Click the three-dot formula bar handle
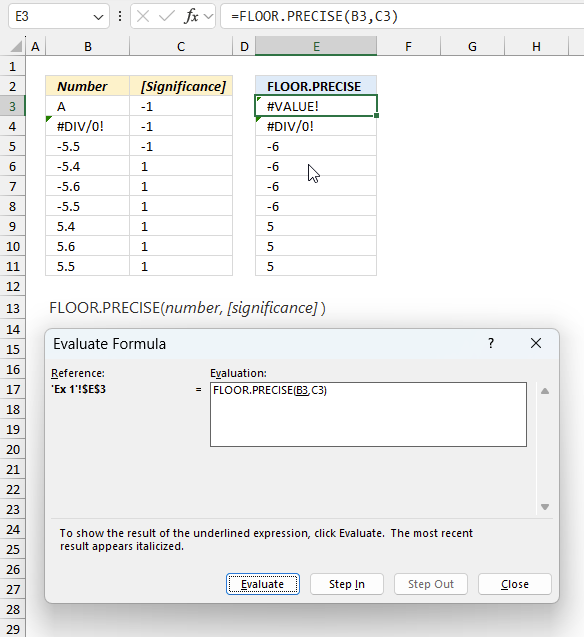This screenshot has height=637, width=584. (x=120, y=16)
